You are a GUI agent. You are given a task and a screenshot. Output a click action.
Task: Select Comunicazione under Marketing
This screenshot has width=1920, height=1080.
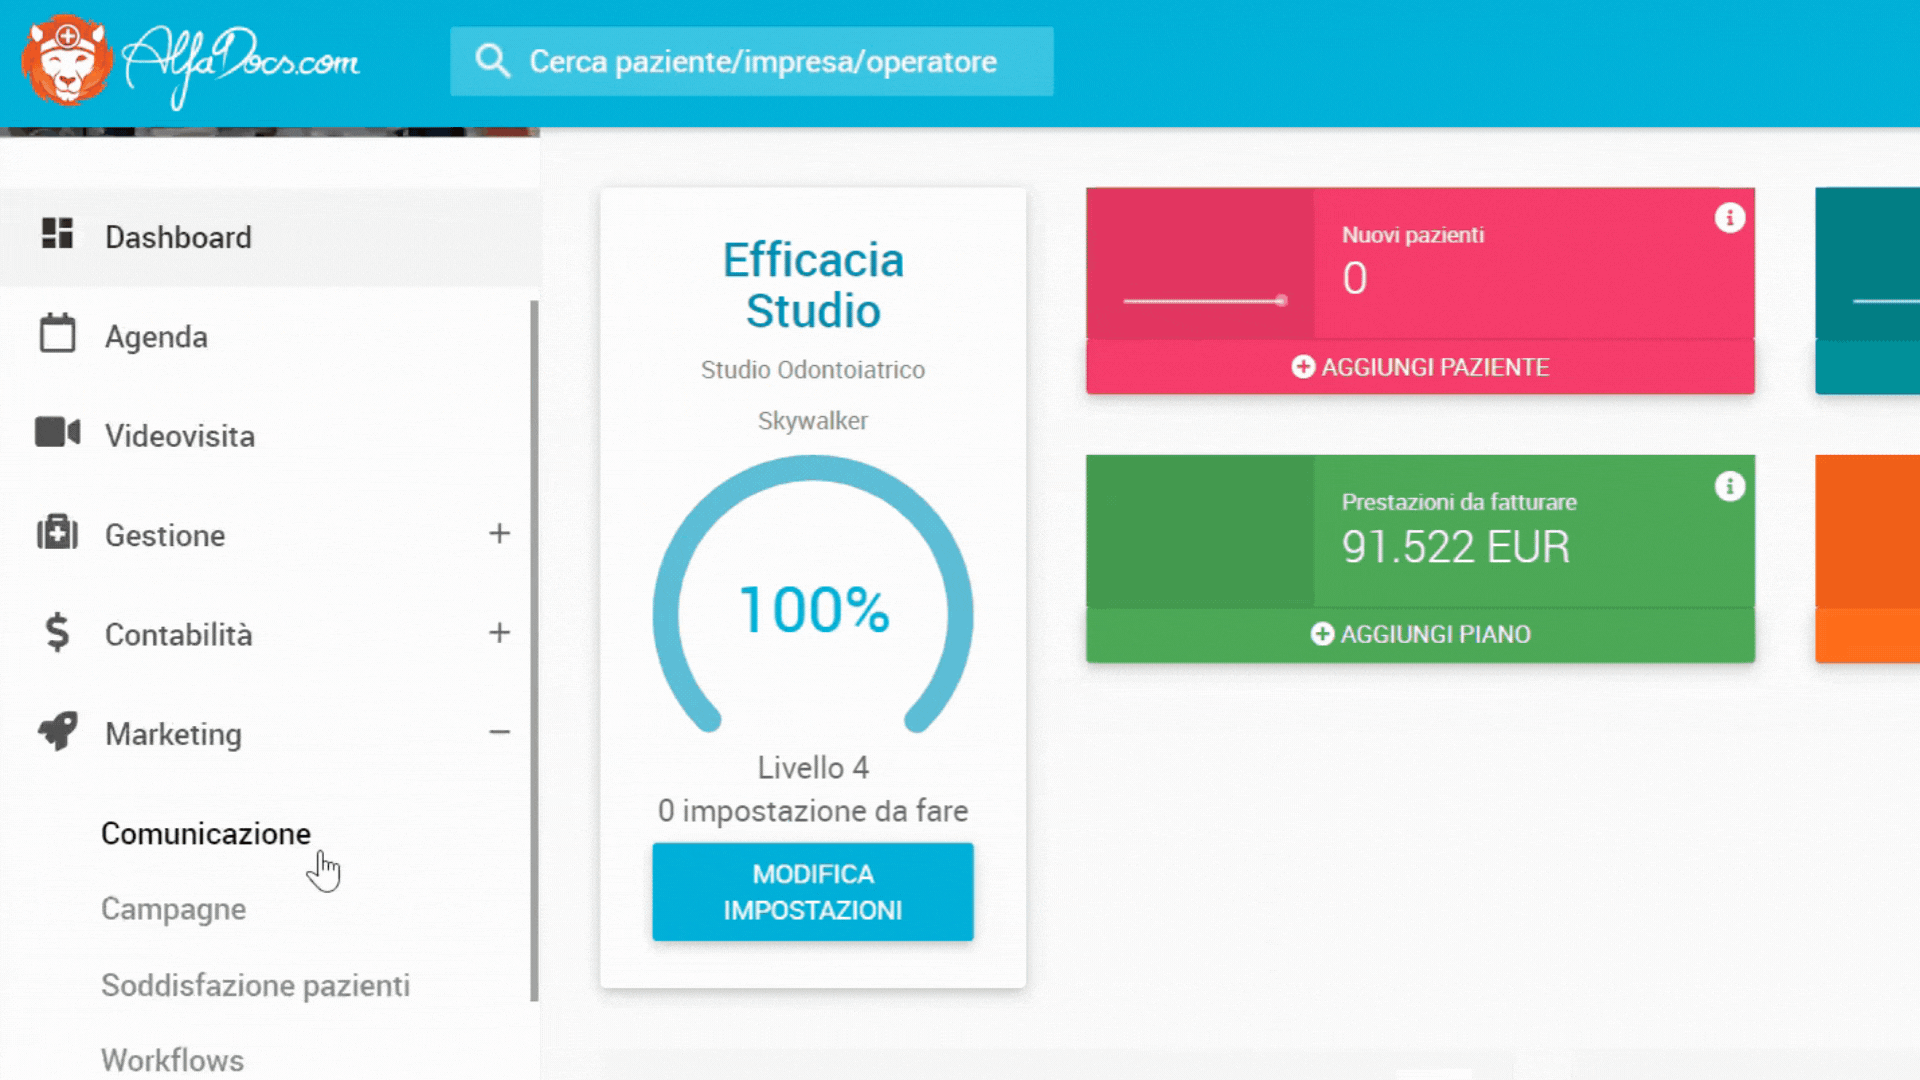pos(206,833)
